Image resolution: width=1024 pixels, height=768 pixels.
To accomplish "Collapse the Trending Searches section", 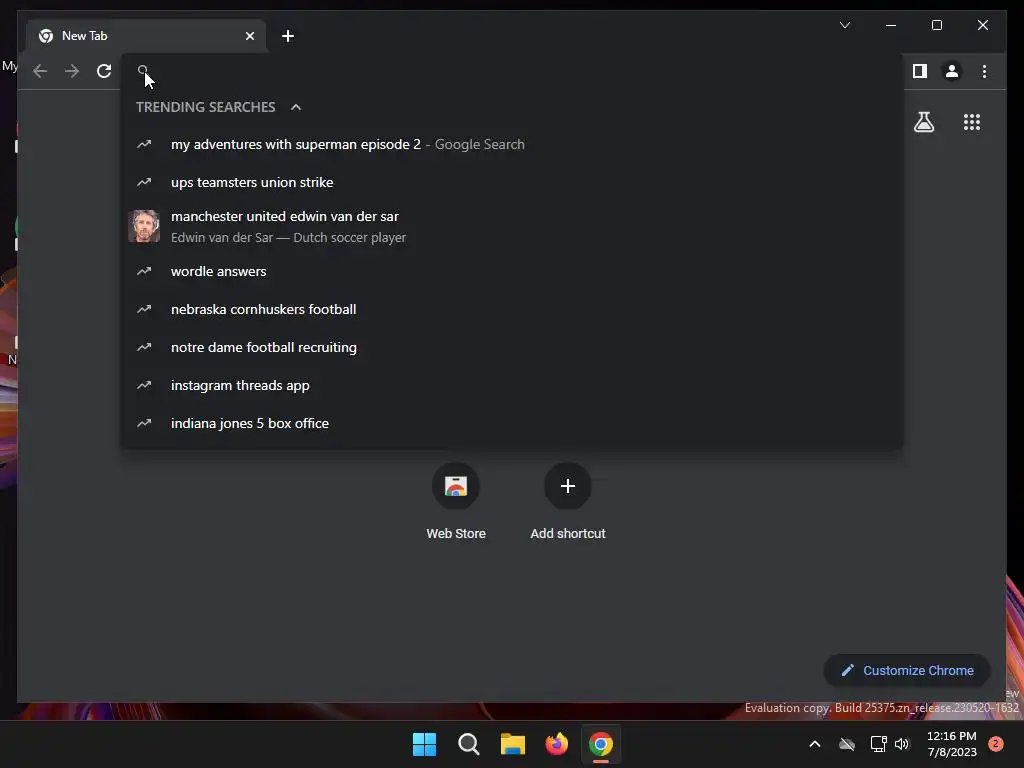I will [x=296, y=107].
